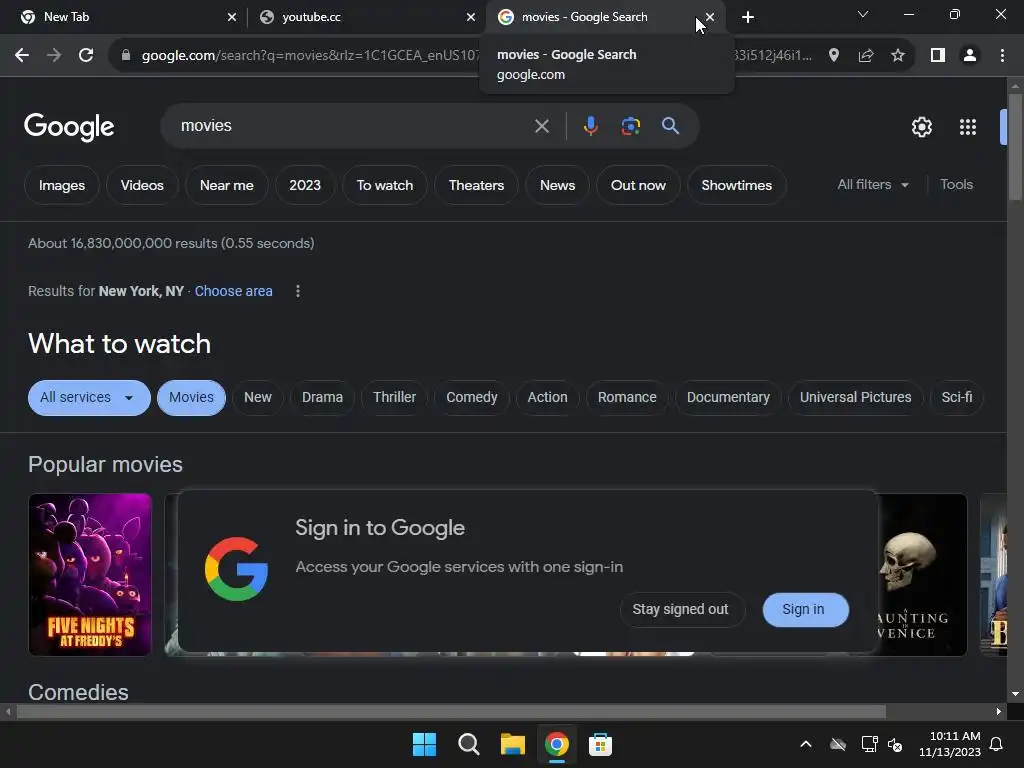Screen dimensions: 1024x768
Task: Select the 2023 filter
Action: (305, 185)
